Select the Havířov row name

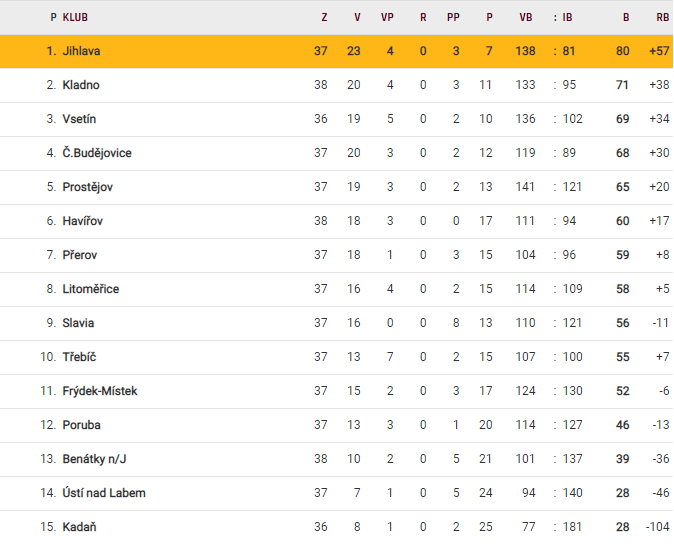tap(83, 221)
